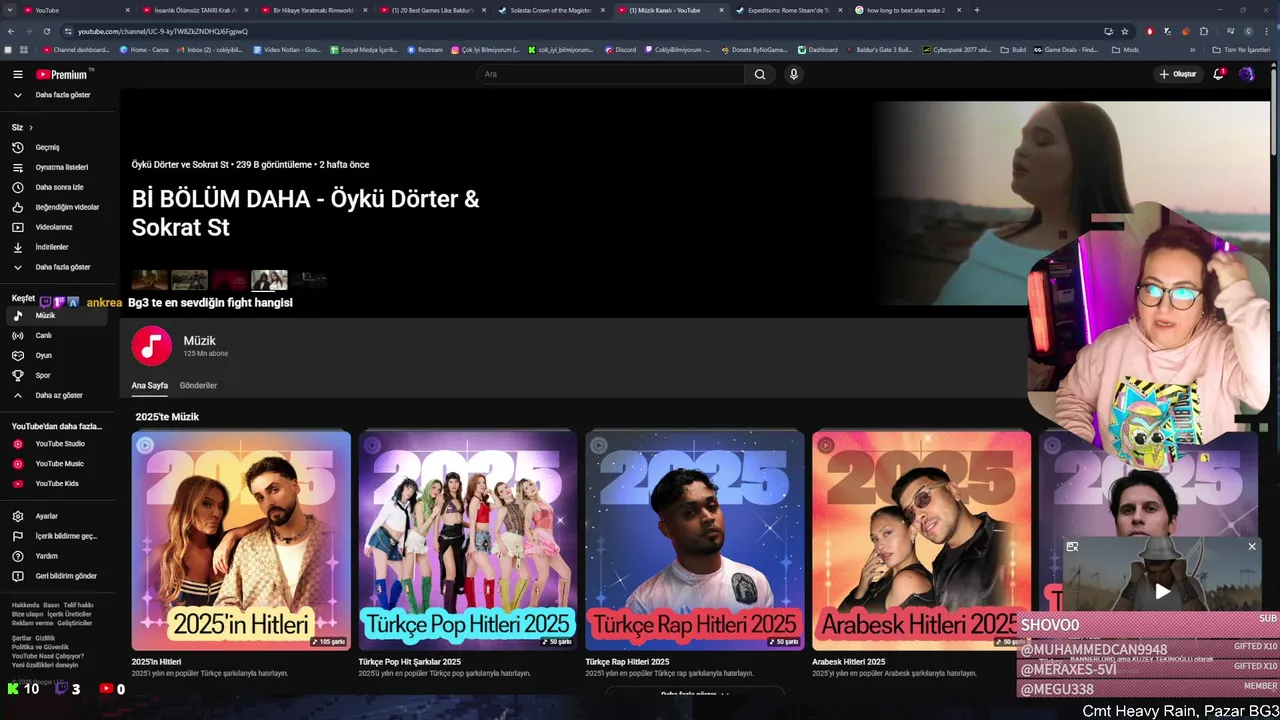Viewport: 1280px width, 720px height.
Task: Open Ayarlar settings
Action: (x=58, y=516)
